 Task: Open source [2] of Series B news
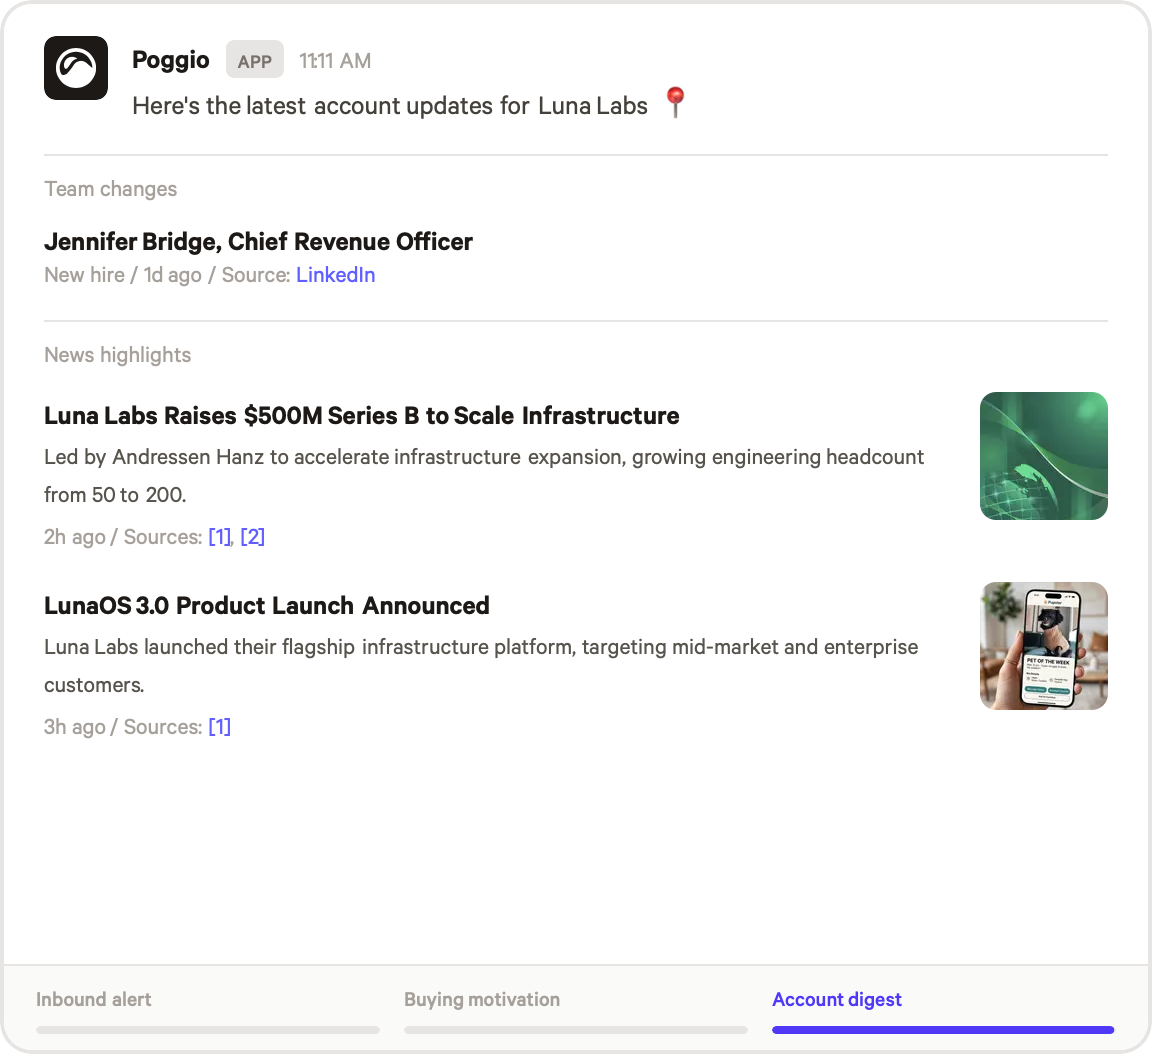(252, 537)
